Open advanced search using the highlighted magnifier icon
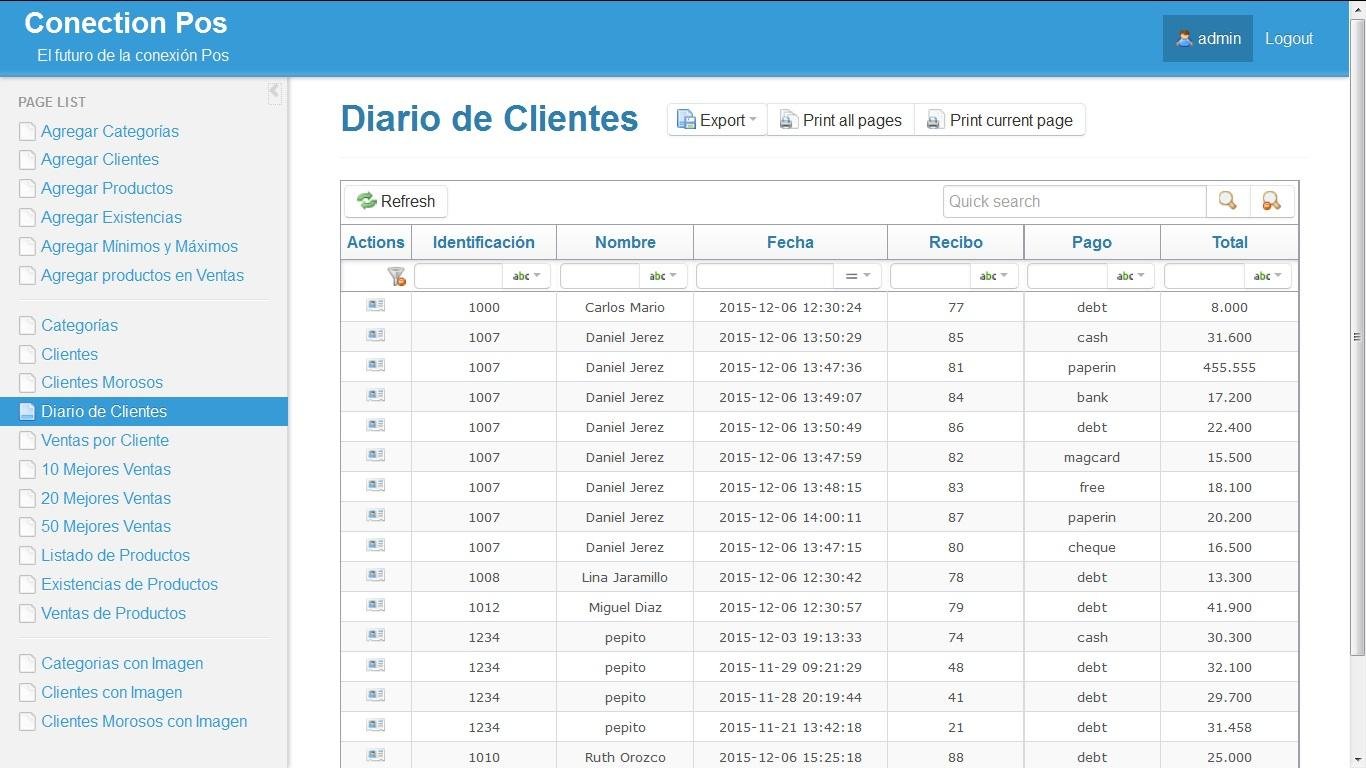This screenshot has height=768, width=1366. pyautogui.click(x=1271, y=201)
